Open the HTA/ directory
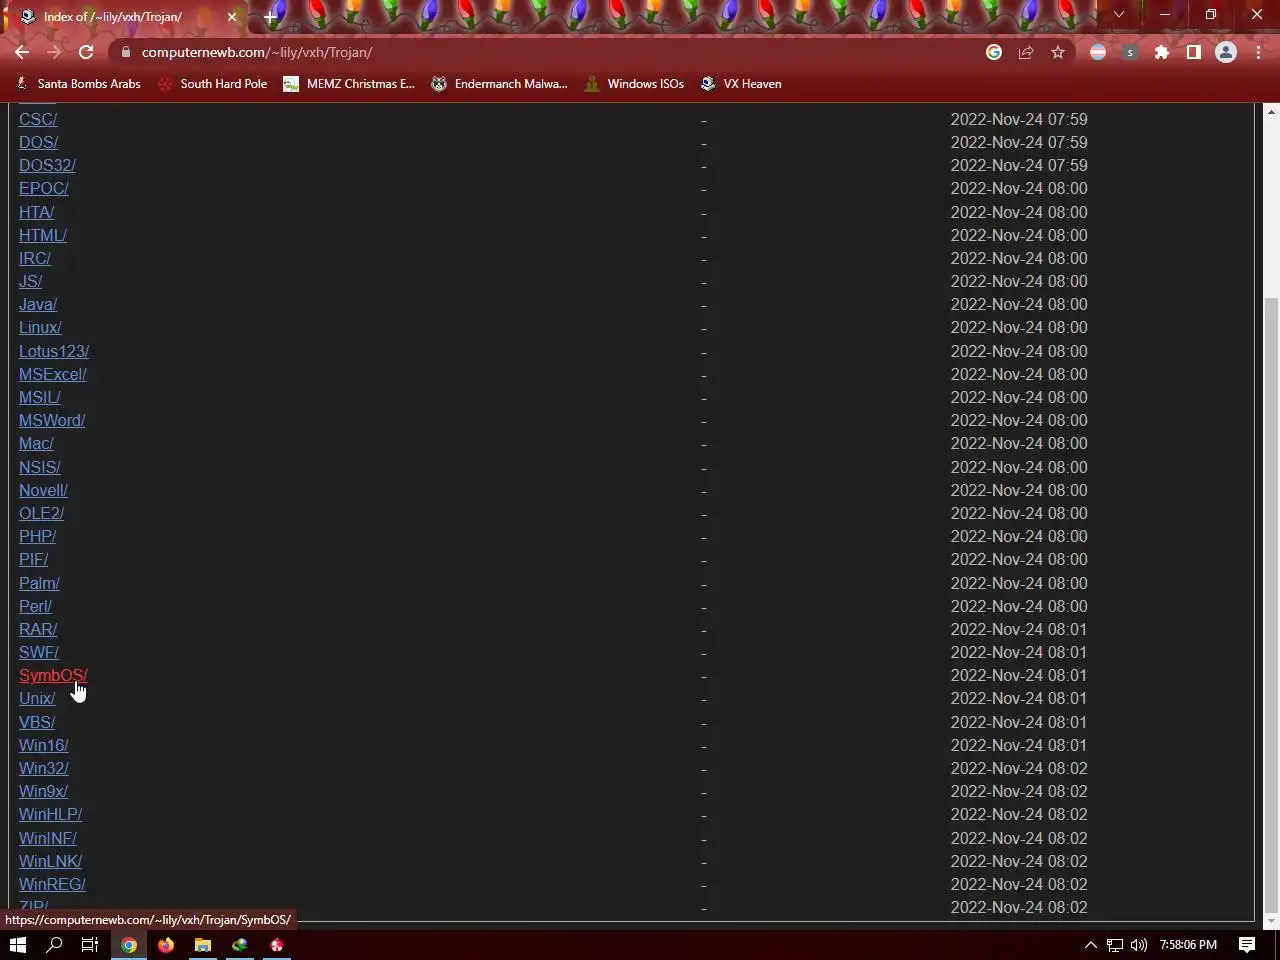The width and height of the screenshot is (1280, 960). [36, 212]
